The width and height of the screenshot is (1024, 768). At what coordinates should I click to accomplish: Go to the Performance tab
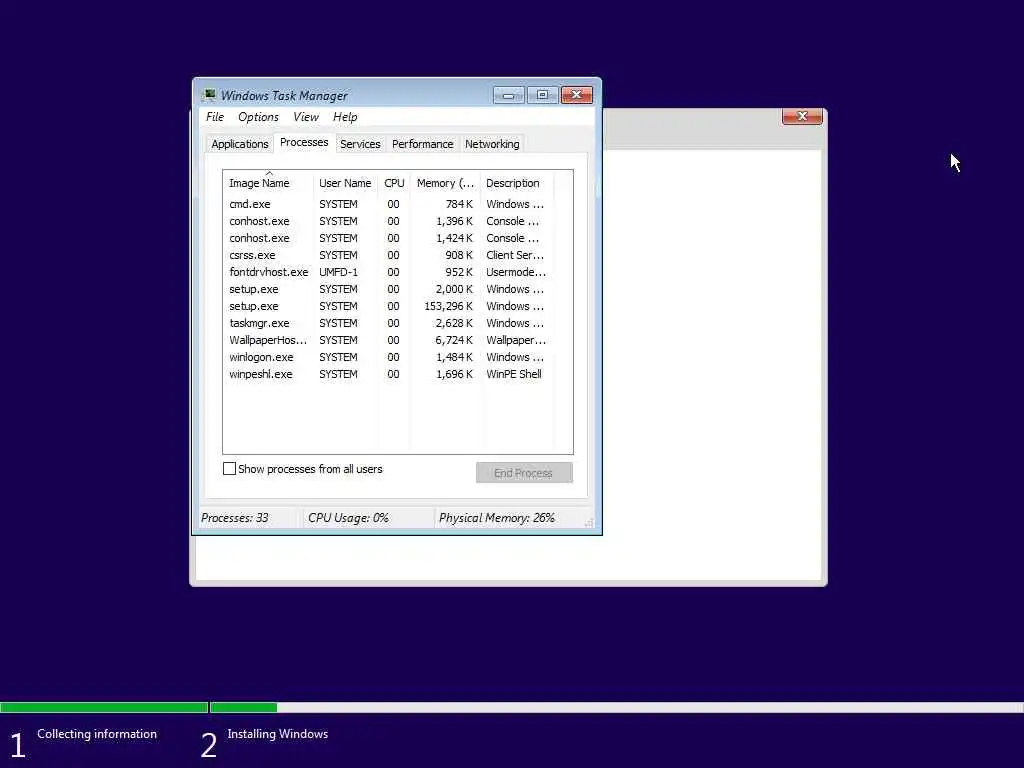click(423, 144)
